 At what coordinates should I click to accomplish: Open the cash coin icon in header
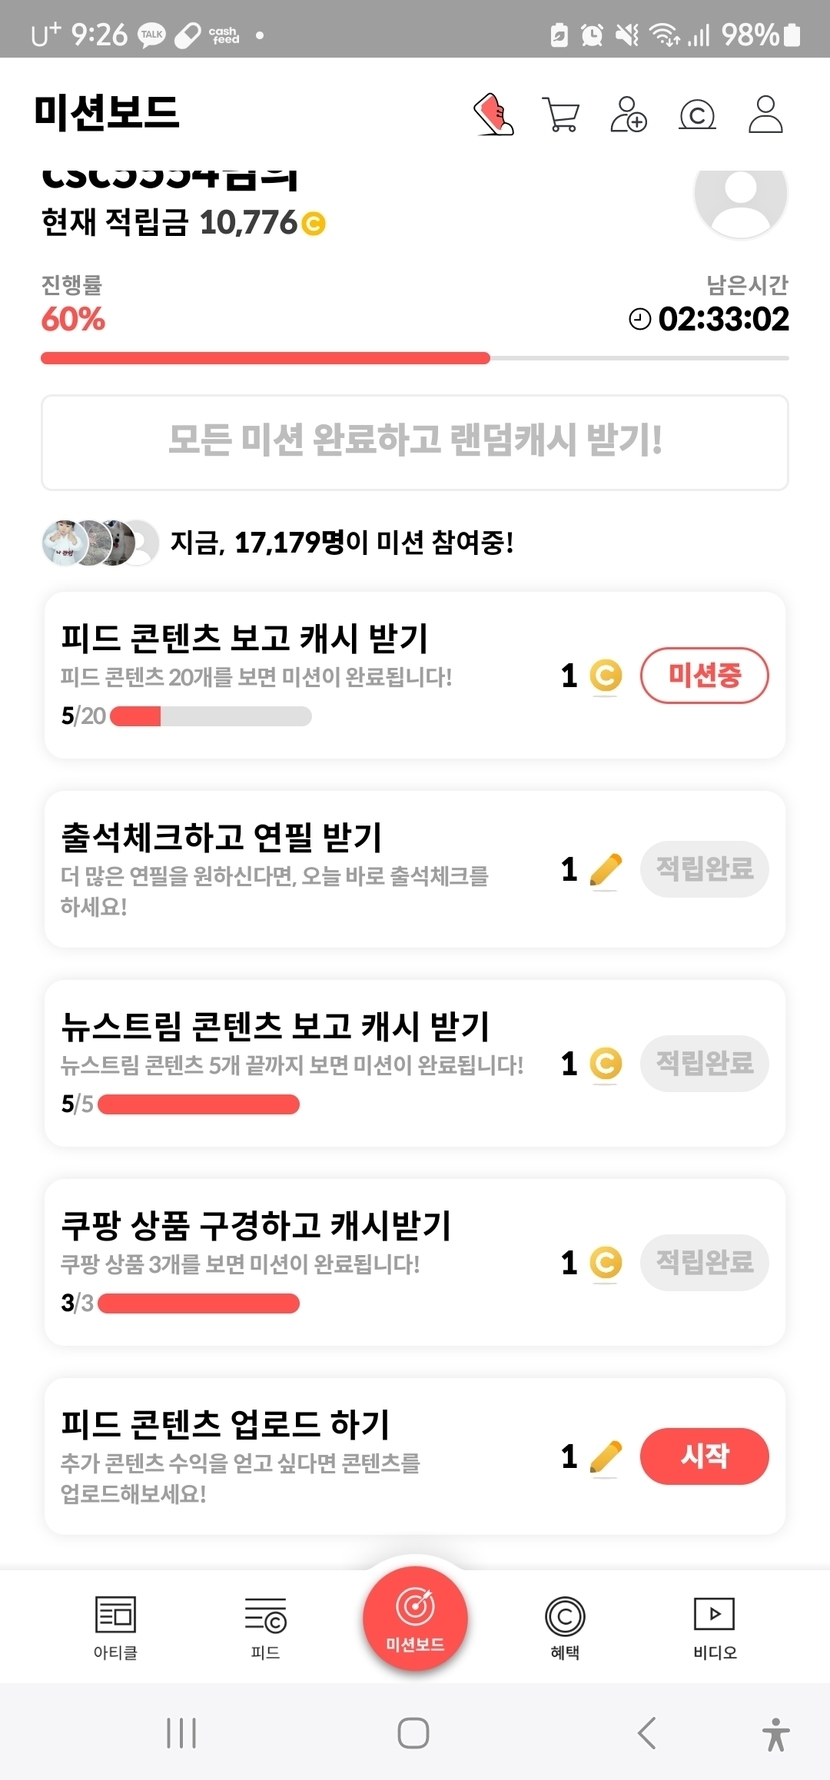[697, 116]
